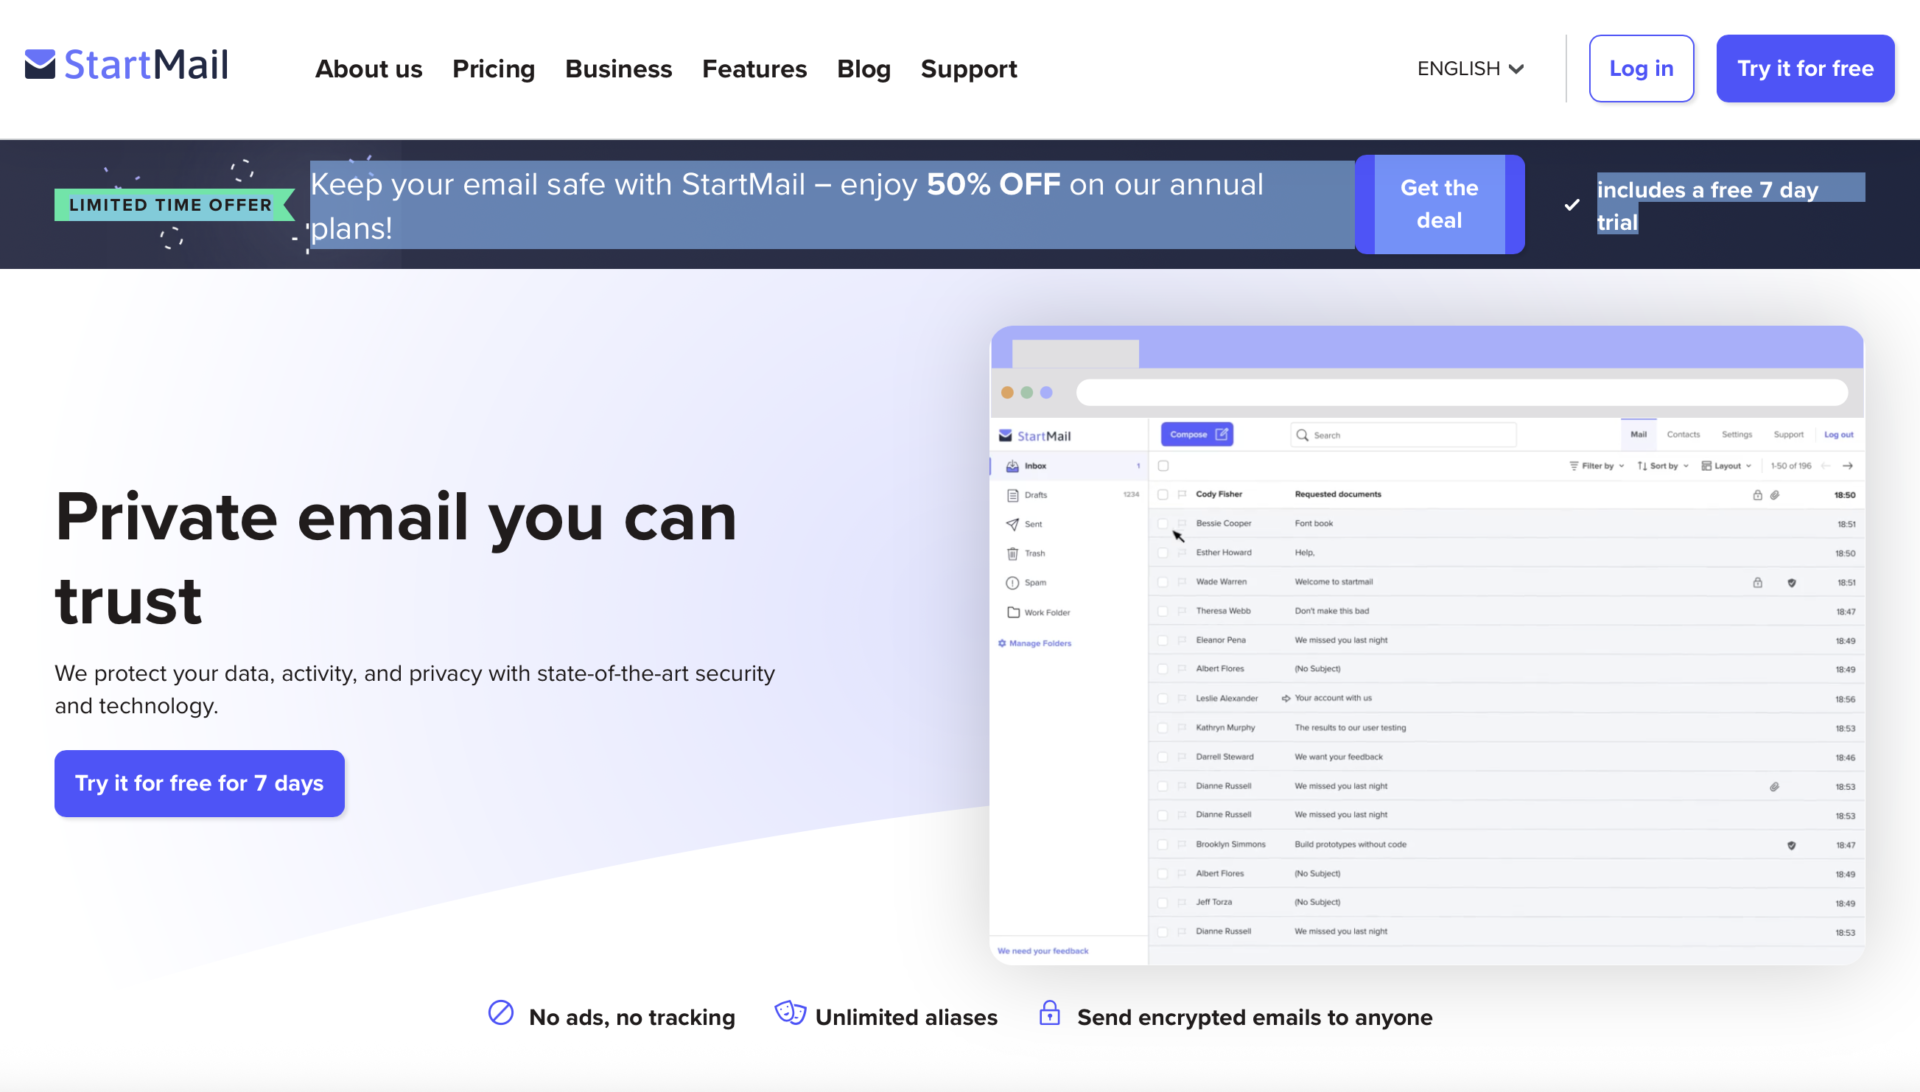Open the Spam folder icon
1920x1092 pixels.
click(1012, 582)
